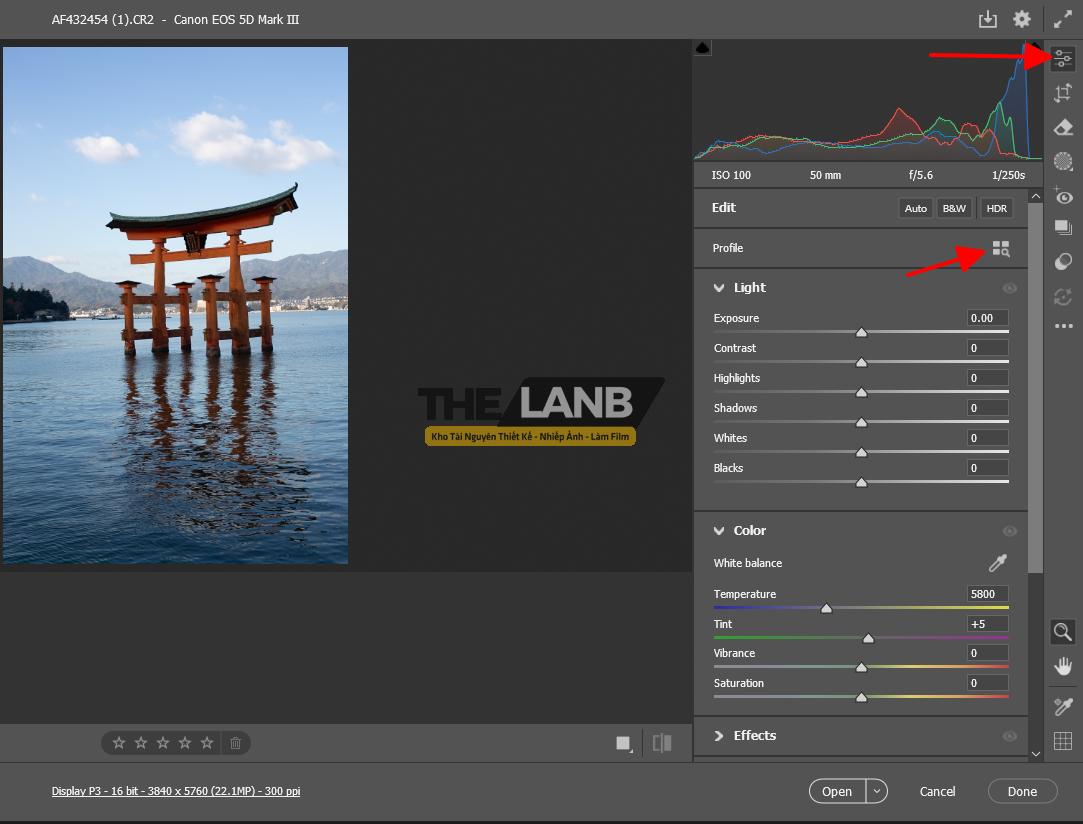Select the Red Eye removal tool
This screenshot has width=1083, height=824.
(1063, 197)
